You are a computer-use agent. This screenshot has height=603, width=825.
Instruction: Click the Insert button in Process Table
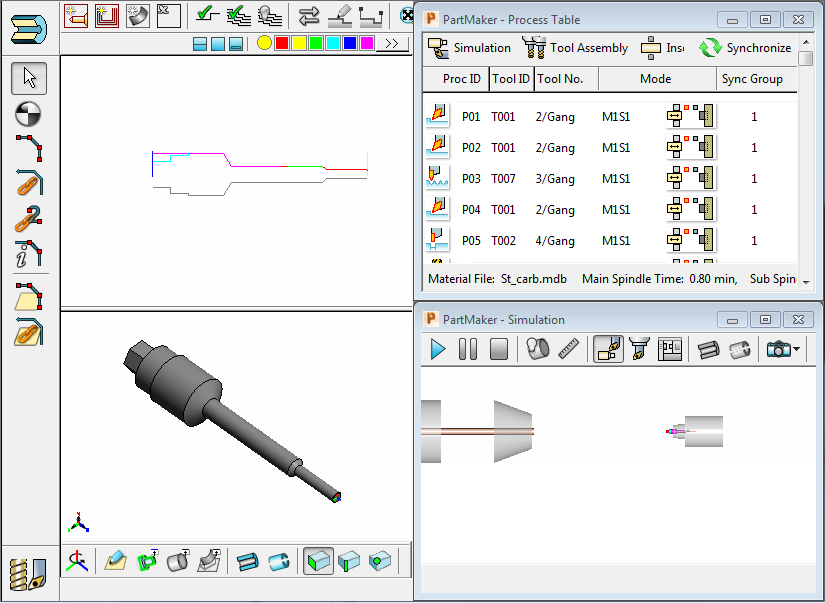[x=662, y=48]
